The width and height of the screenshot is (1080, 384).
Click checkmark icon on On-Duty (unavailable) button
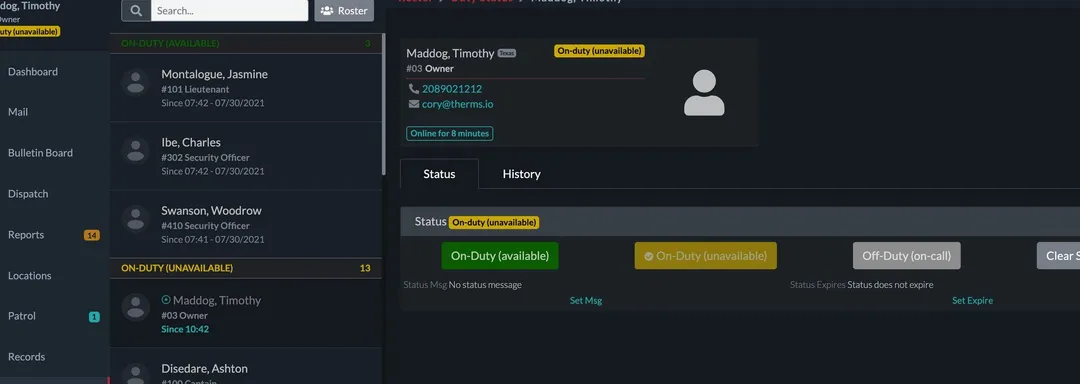coord(648,256)
